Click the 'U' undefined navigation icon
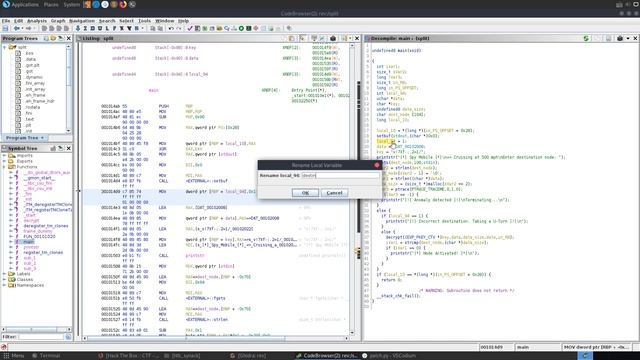 tap(100, 29)
